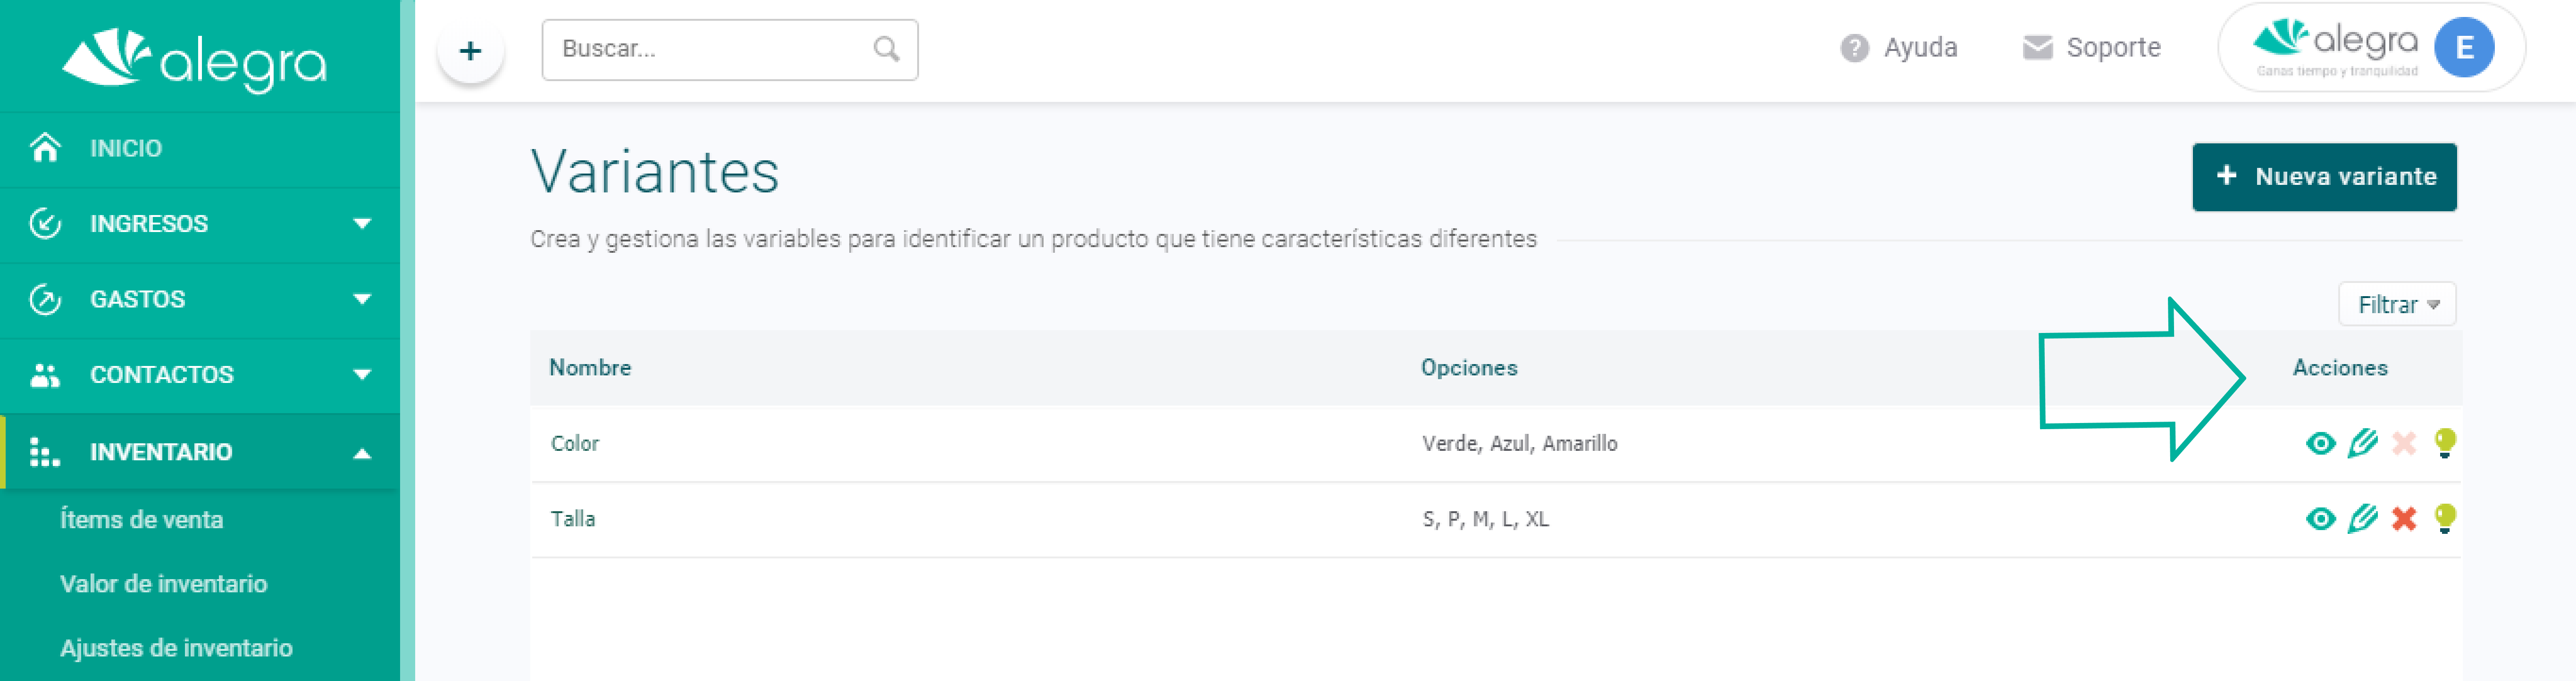The height and width of the screenshot is (681, 2576).
Task: Toggle the Color variant lightbulb status
Action: [2445, 443]
